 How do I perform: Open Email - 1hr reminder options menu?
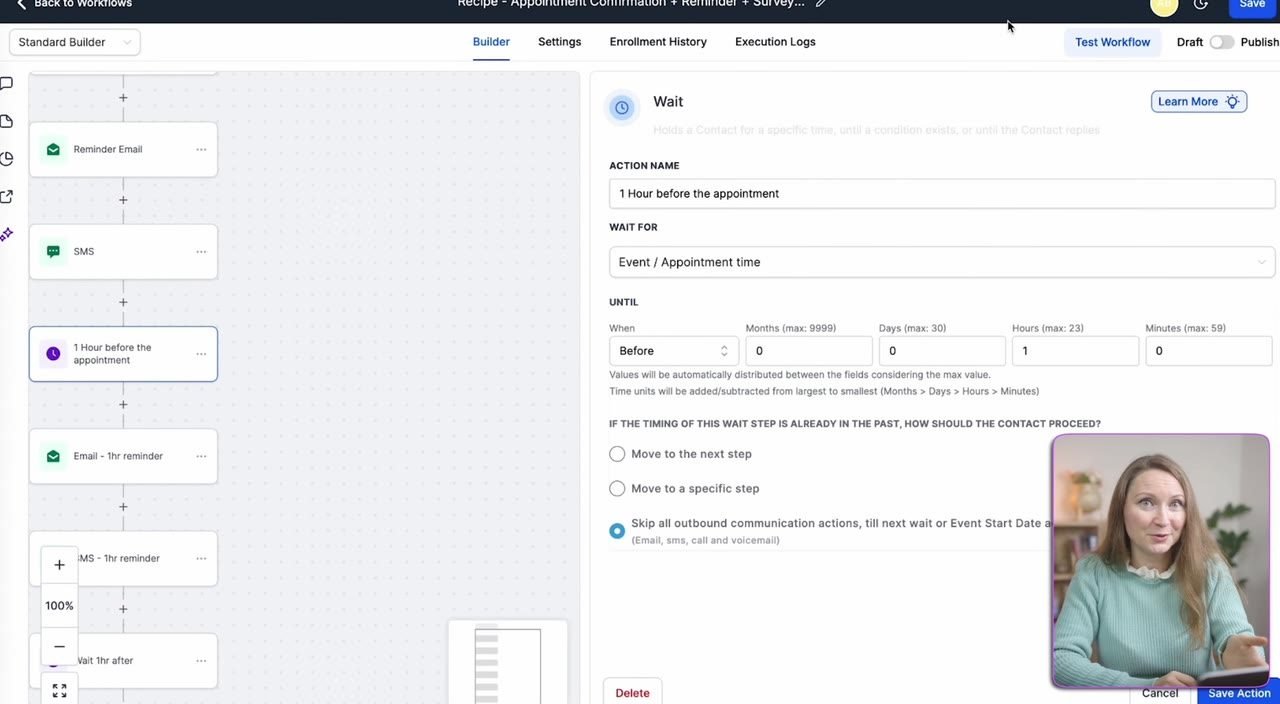[x=201, y=456]
